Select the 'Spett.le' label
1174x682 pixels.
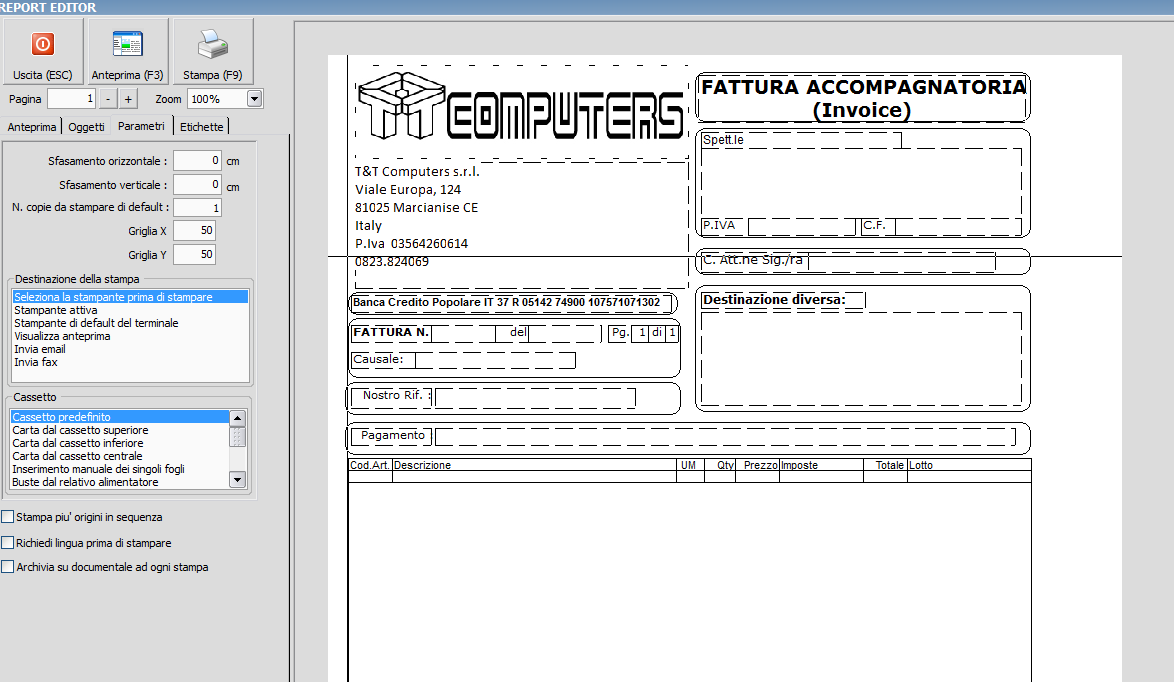(723, 139)
